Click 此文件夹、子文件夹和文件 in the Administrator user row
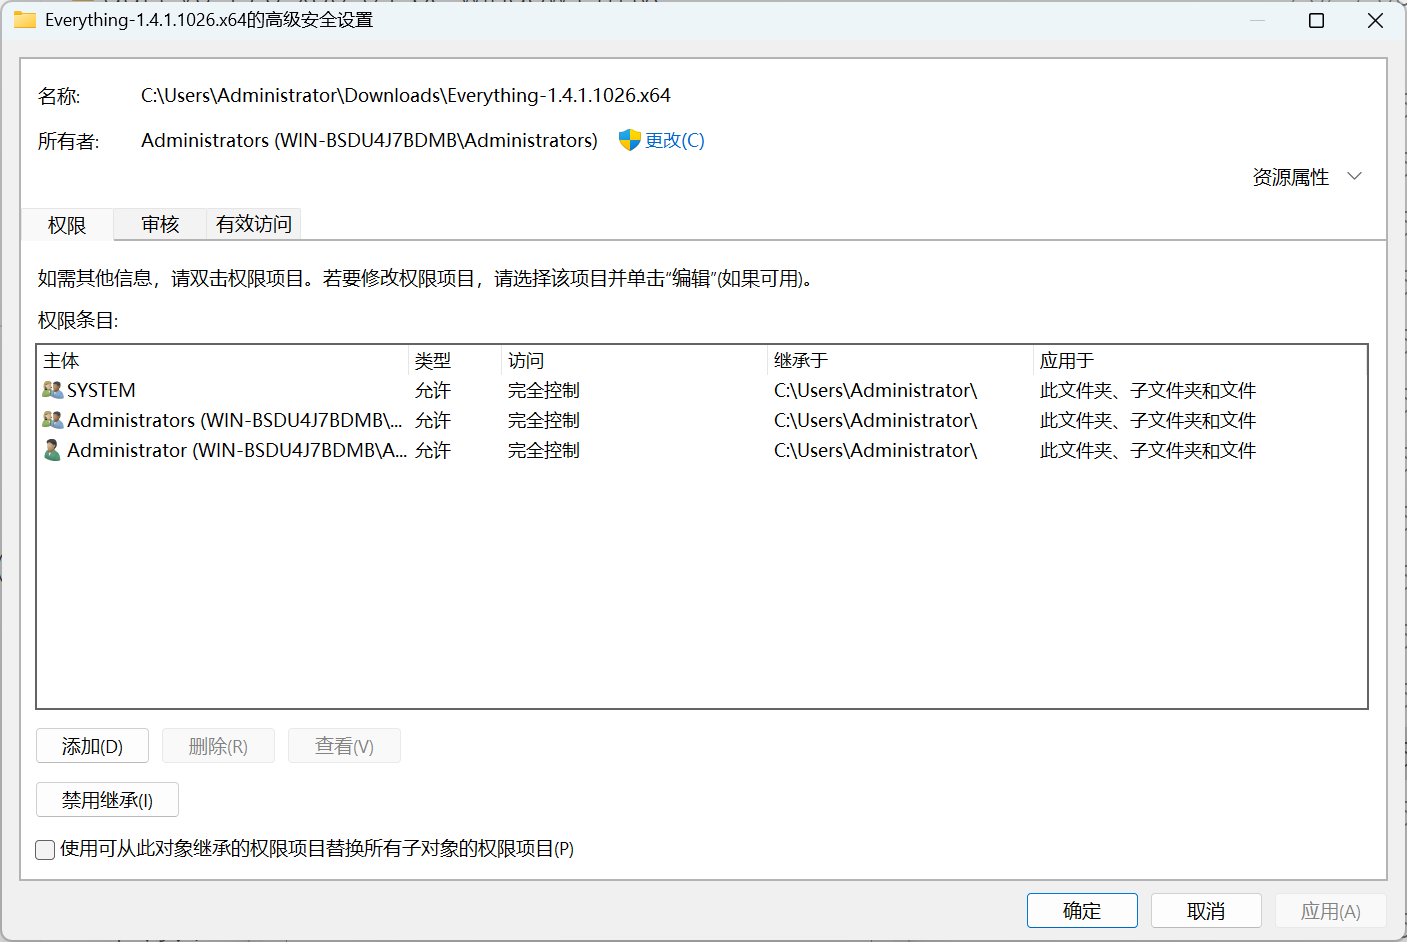The image size is (1407, 942). coord(1148,450)
